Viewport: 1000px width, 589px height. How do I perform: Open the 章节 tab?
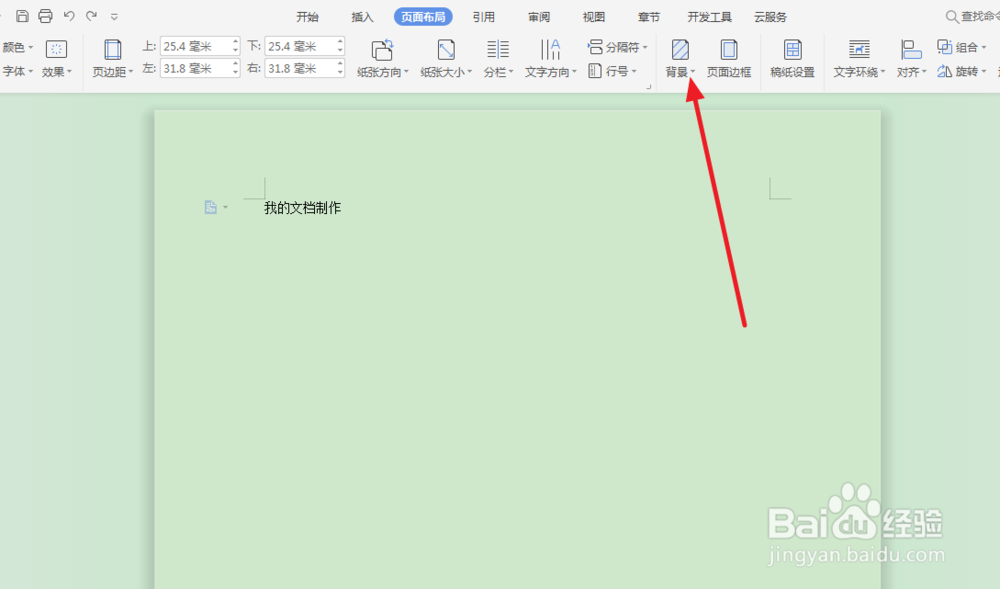point(649,17)
